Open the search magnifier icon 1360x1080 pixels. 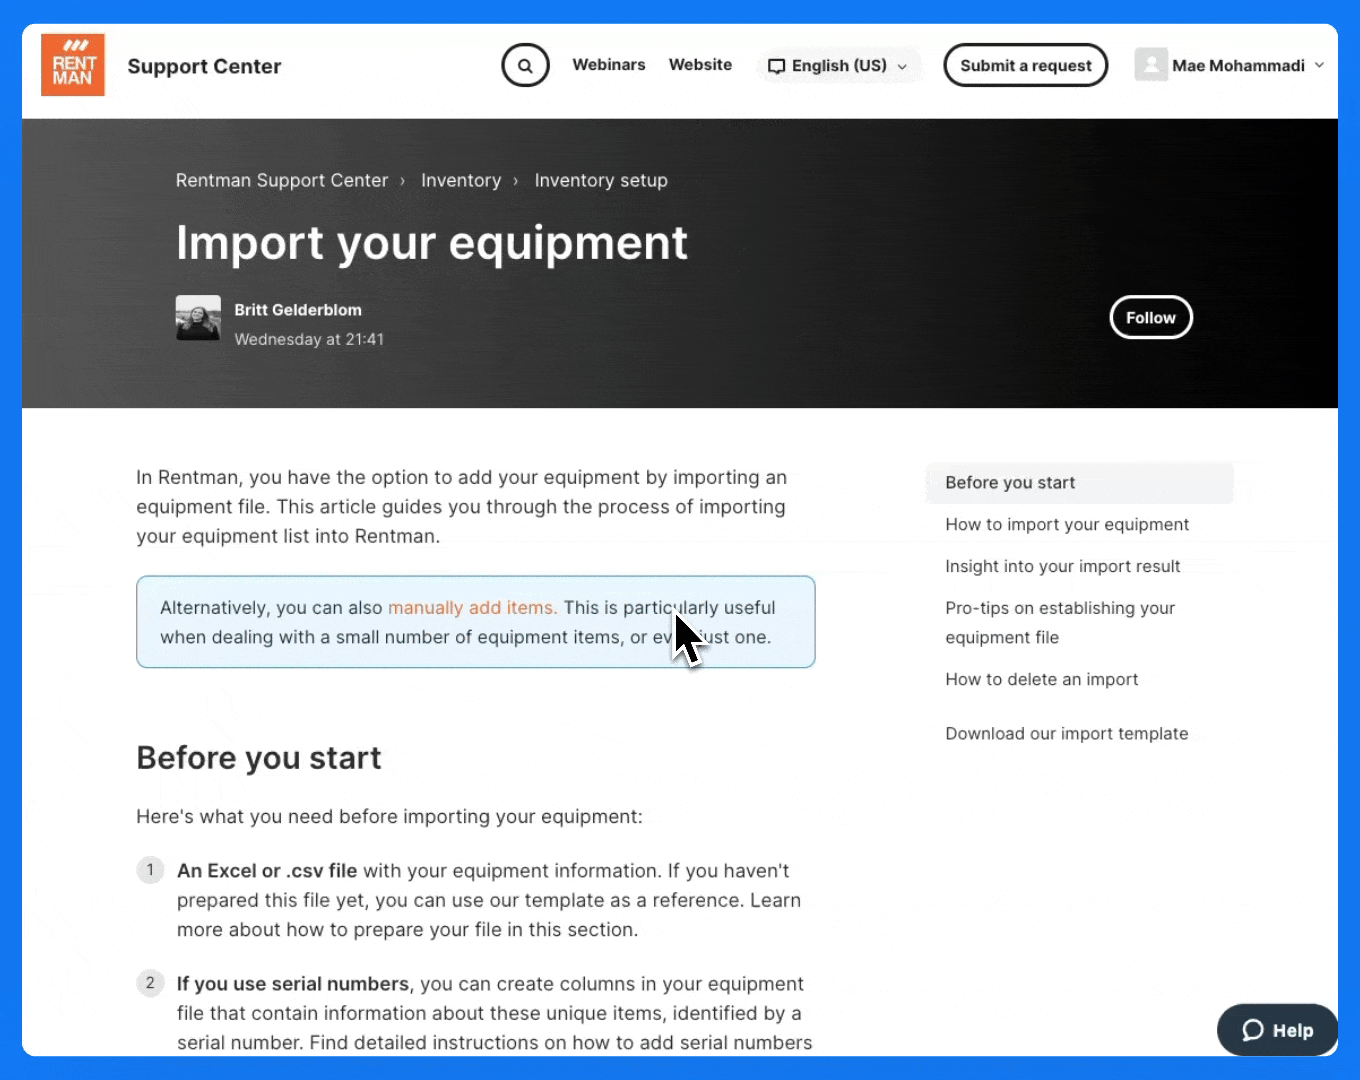point(525,66)
